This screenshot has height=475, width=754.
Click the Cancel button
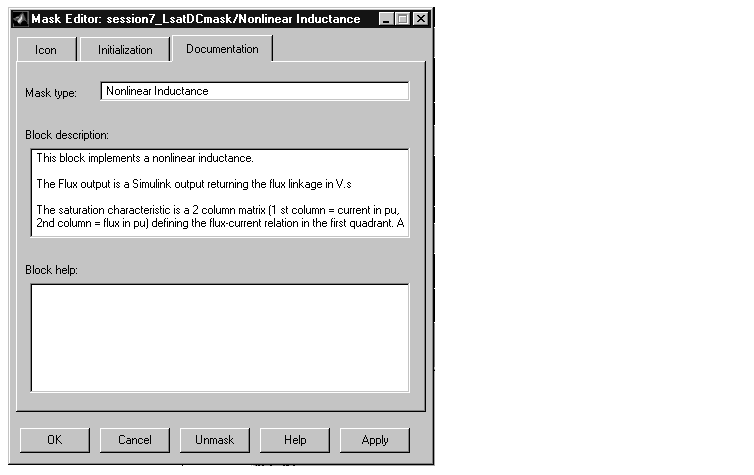coord(135,440)
